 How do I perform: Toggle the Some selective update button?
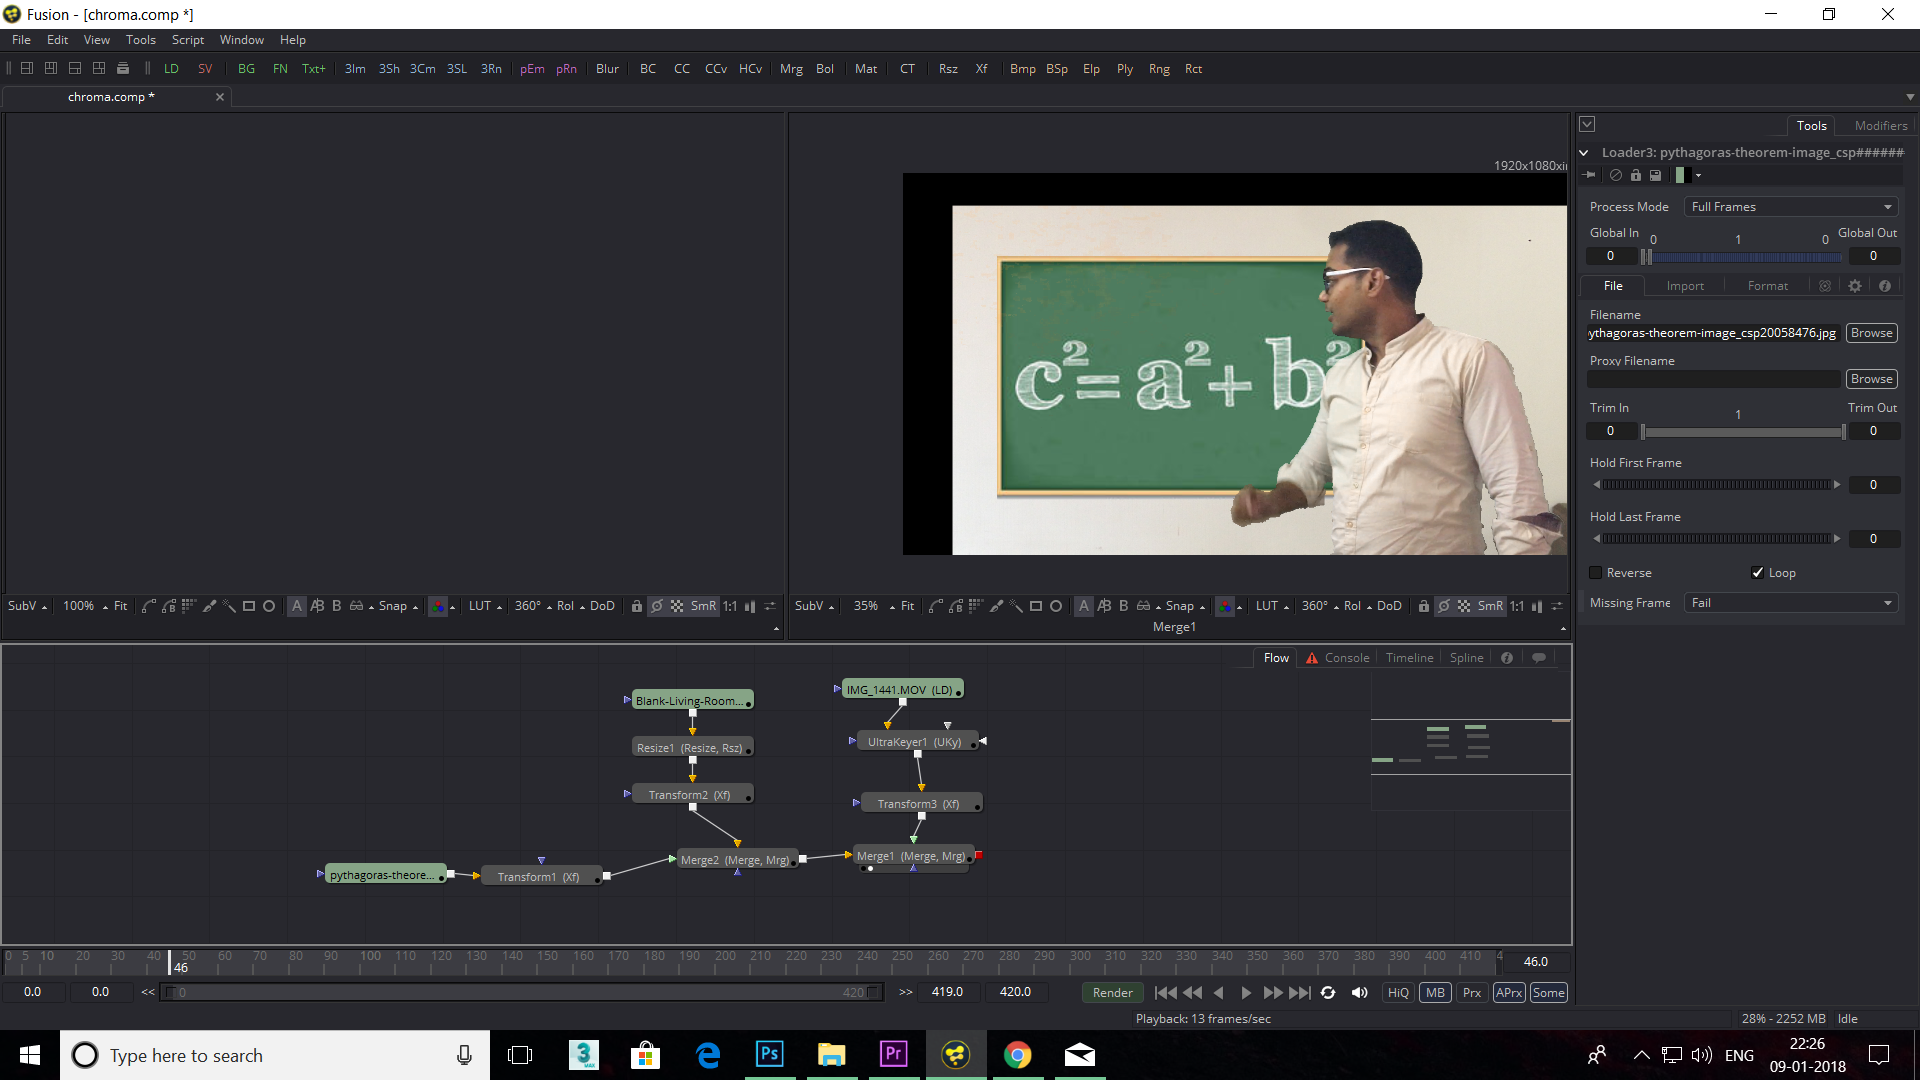[1549, 993]
